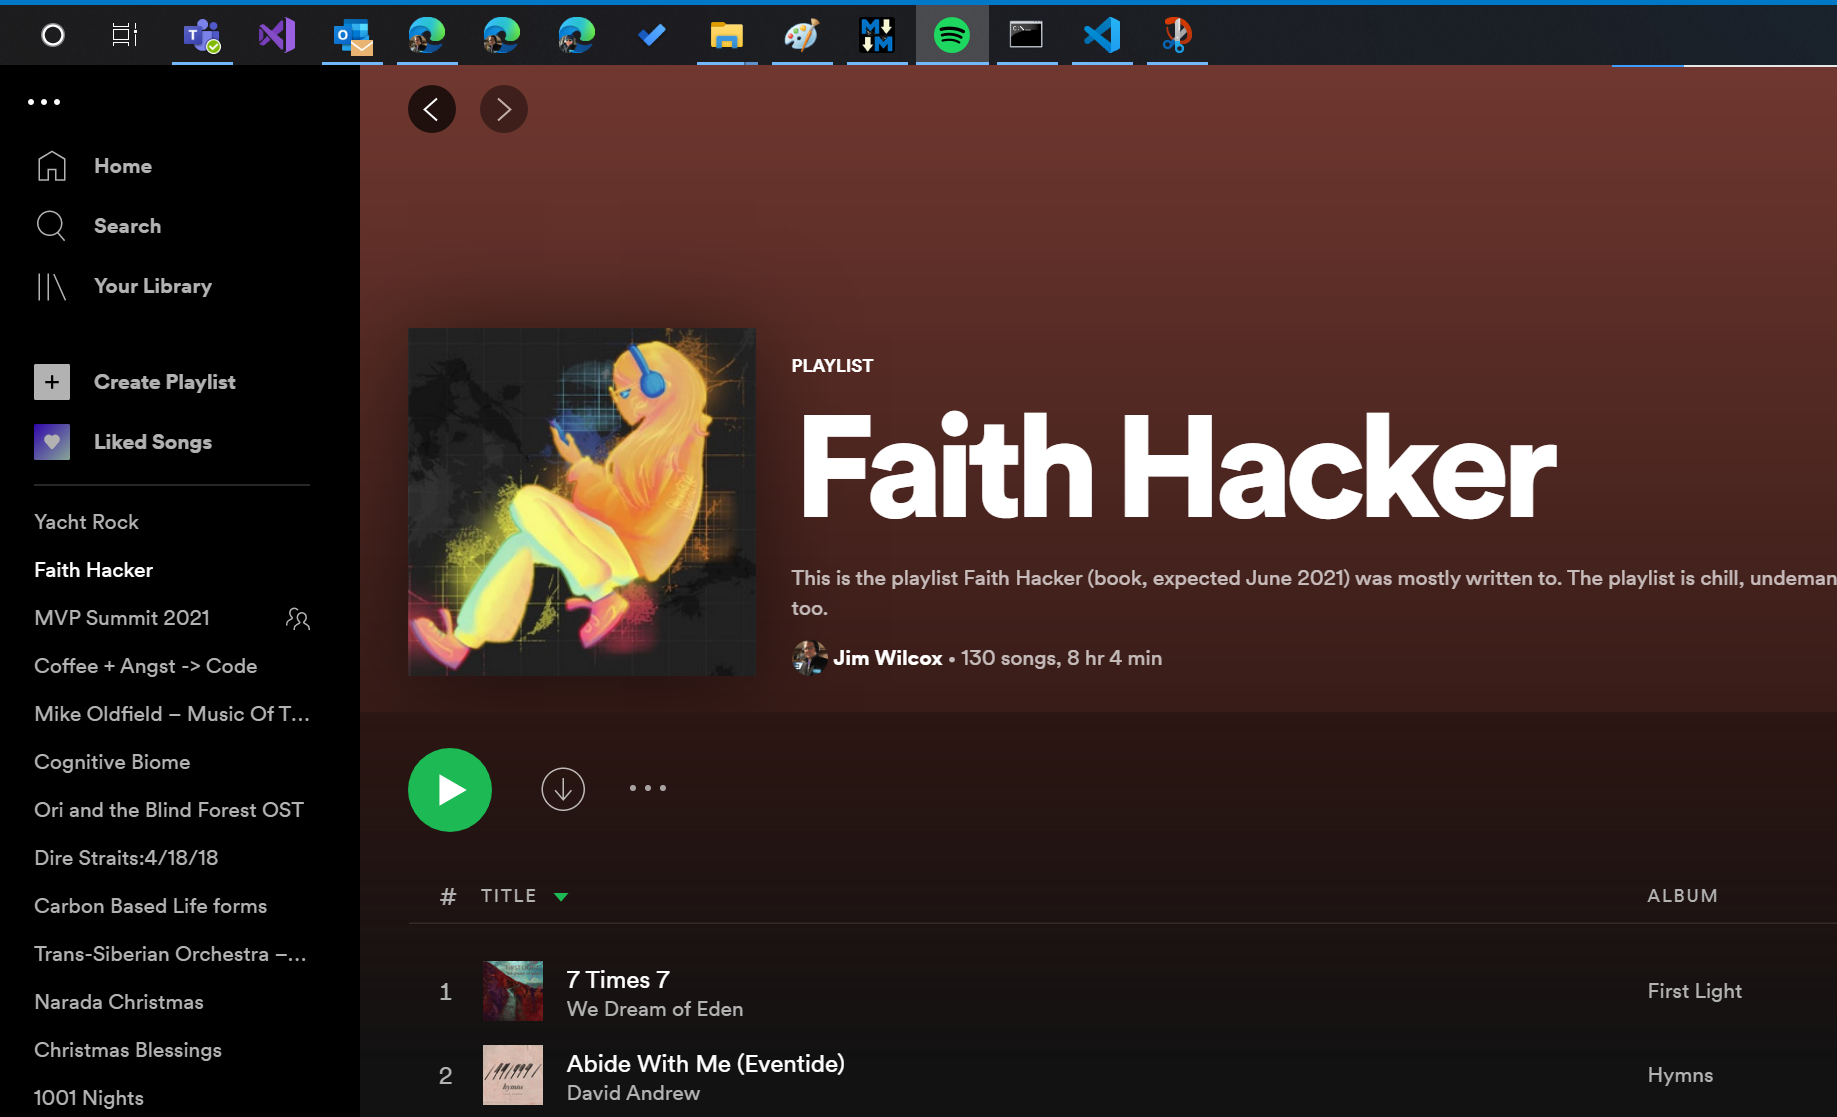Screen dimensions: 1837x1117
Task: Open the Microsoft To Do checkmark icon
Action: point(652,36)
